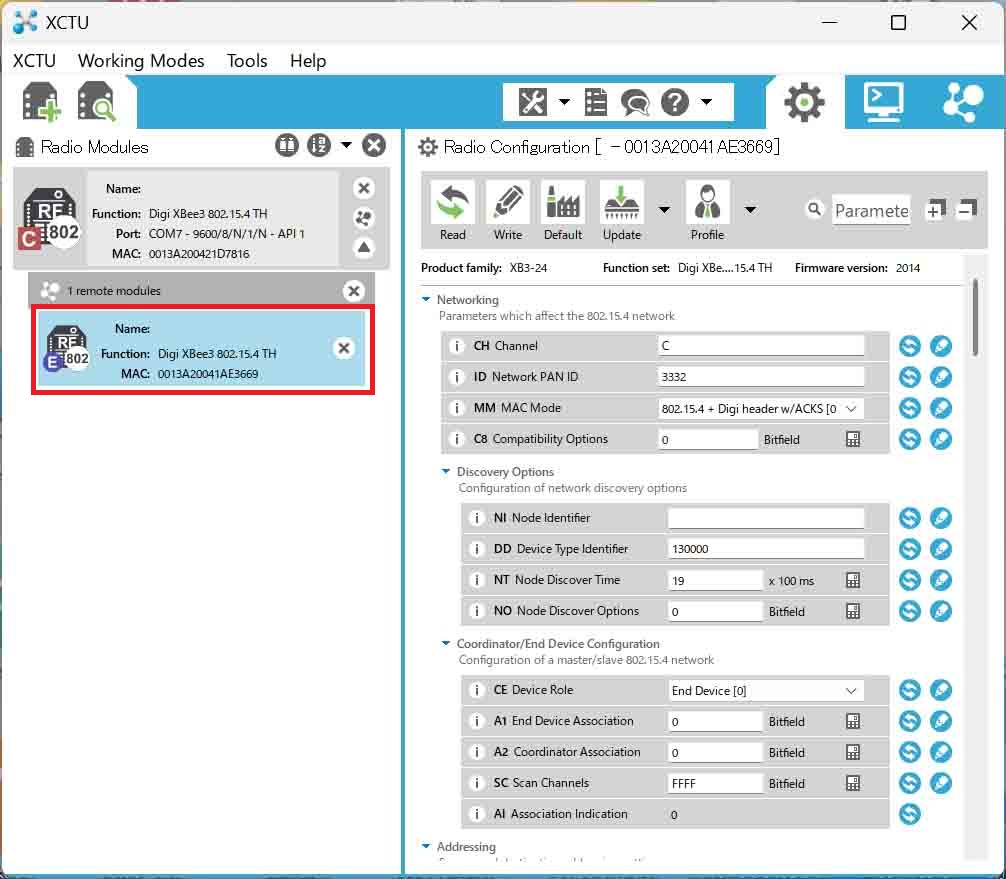The height and width of the screenshot is (879, 1006).
Task: Expand all sections with plus icon
Action: pyautogui.click(x=935, y=209)
